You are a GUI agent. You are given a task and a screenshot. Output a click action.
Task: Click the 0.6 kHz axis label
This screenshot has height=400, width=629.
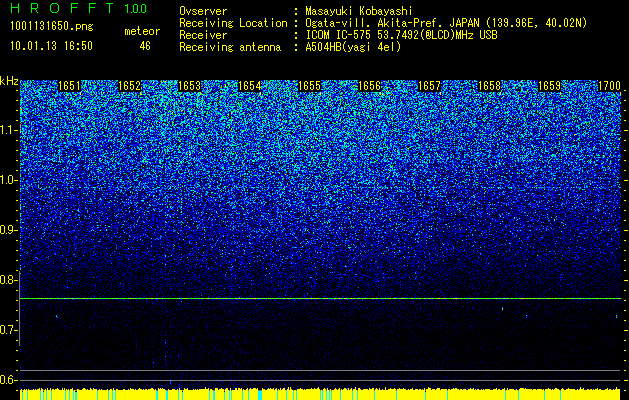(9, 380)
